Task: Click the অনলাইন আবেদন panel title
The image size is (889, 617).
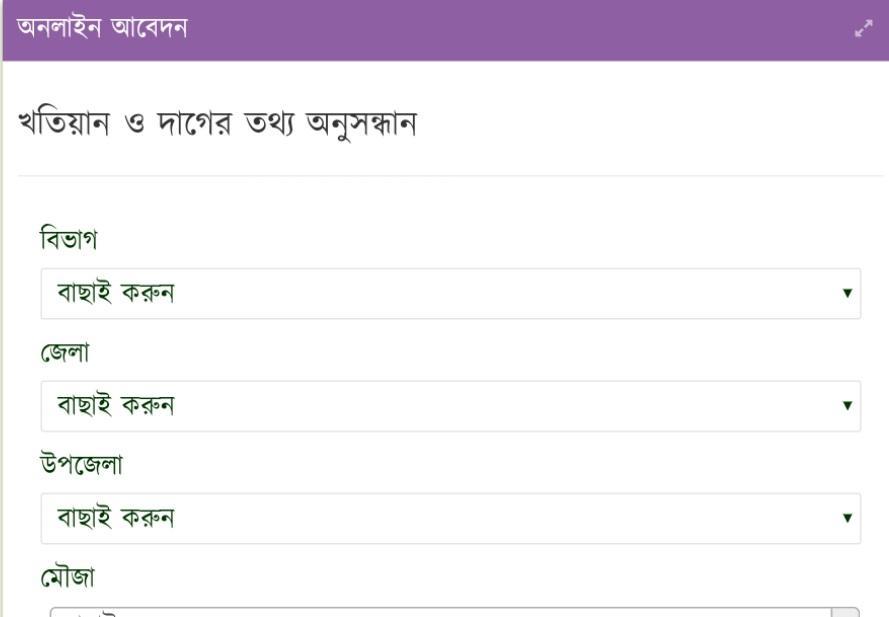Action: [102, 29]
